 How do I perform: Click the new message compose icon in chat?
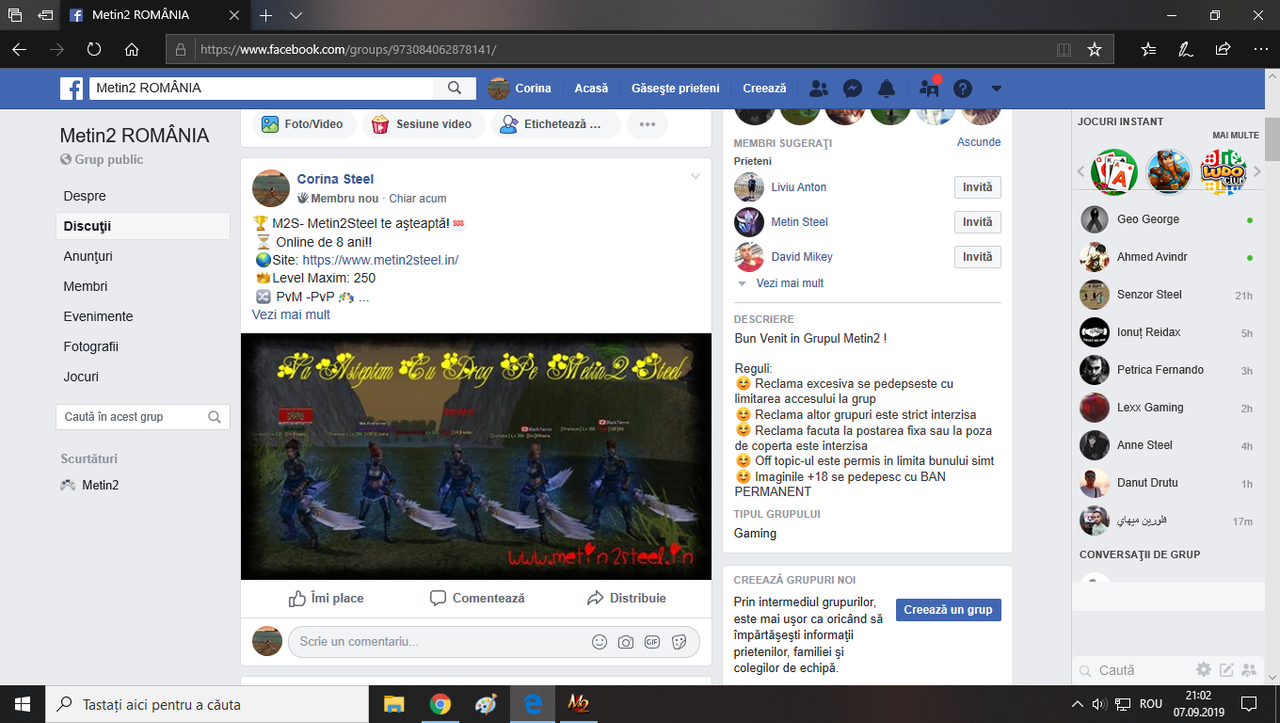pos(1225,670)
